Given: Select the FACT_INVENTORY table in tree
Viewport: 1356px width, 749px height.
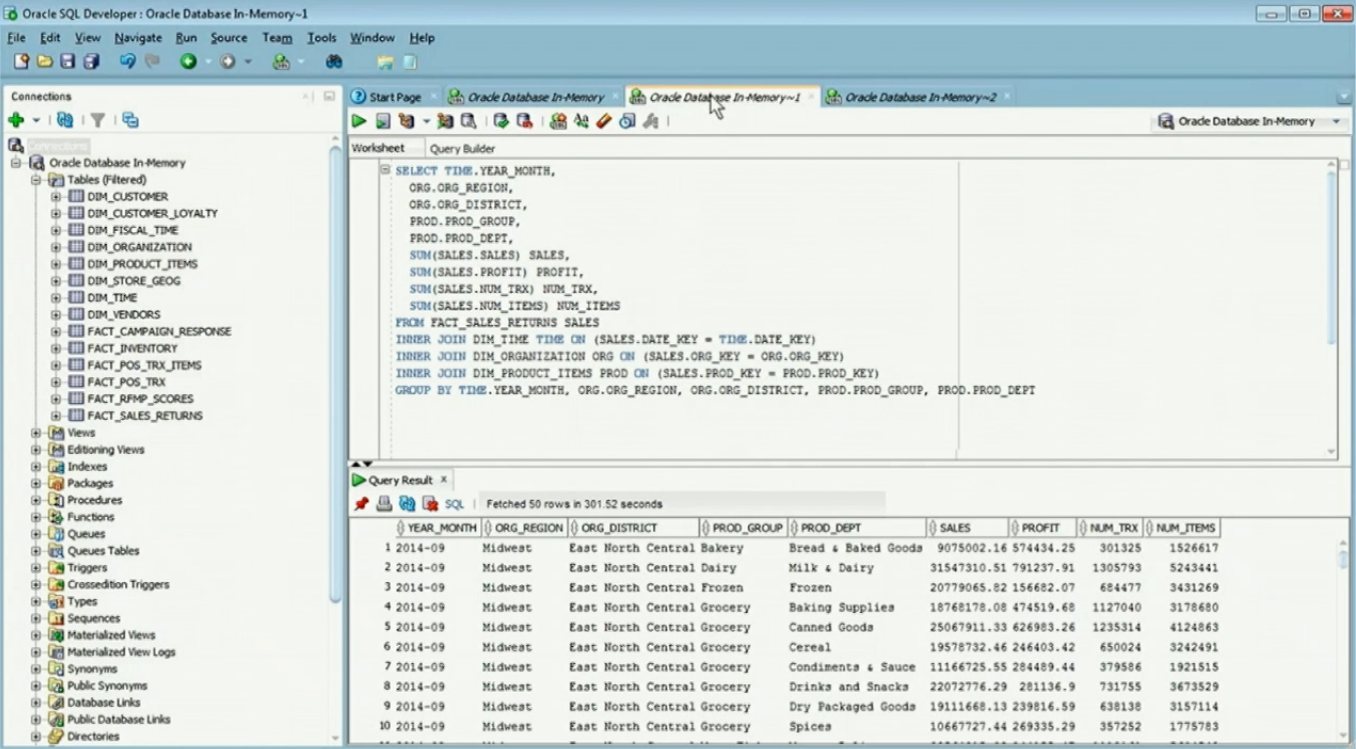Looking at the screenshot, I should click(x=132, y=349).
